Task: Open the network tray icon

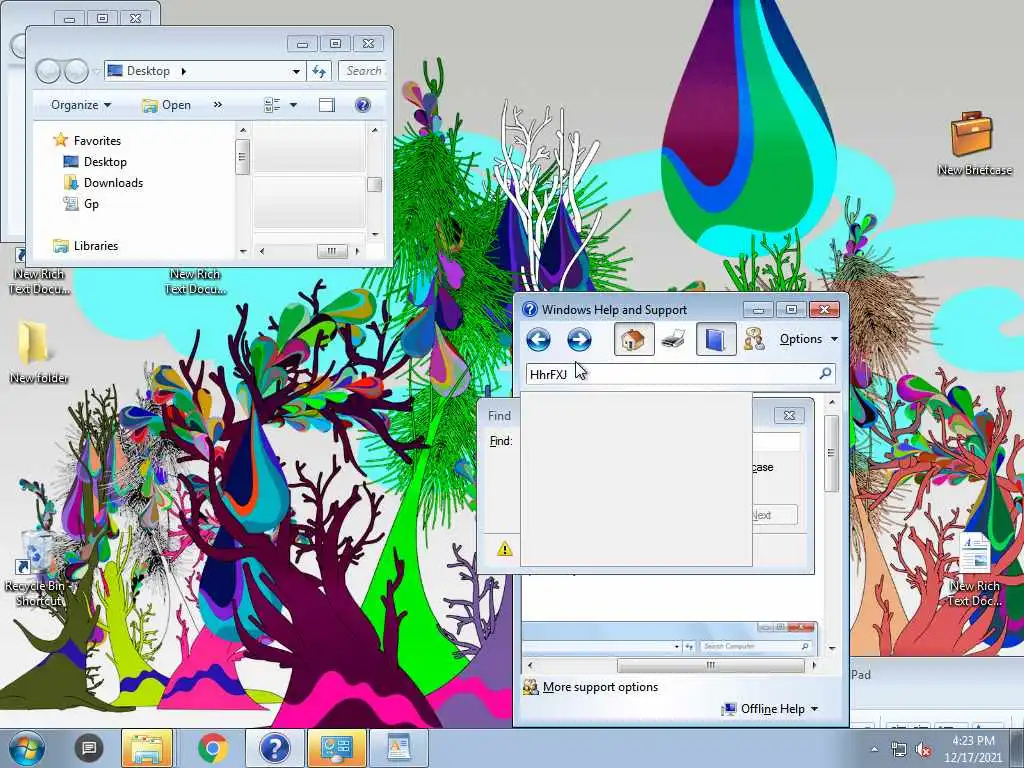Action: (899, 750)
